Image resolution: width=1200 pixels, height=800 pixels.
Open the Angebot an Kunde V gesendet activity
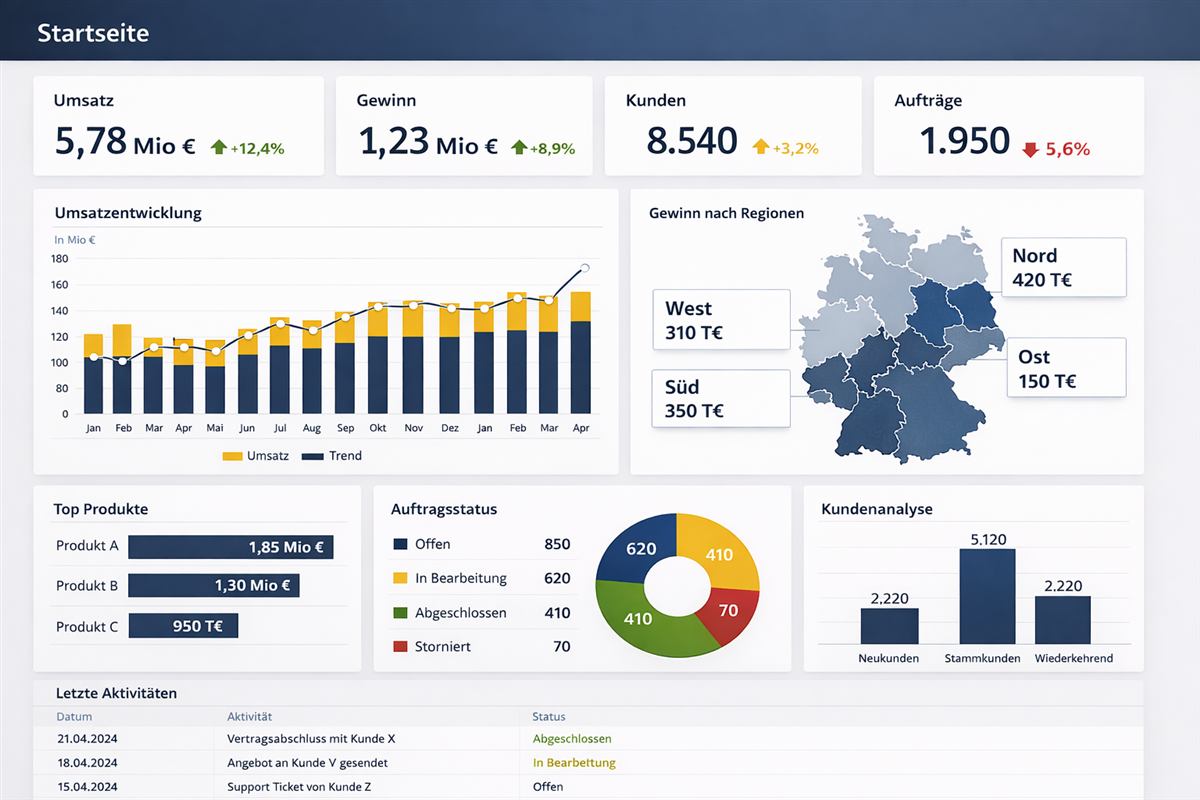pos(308,763)
